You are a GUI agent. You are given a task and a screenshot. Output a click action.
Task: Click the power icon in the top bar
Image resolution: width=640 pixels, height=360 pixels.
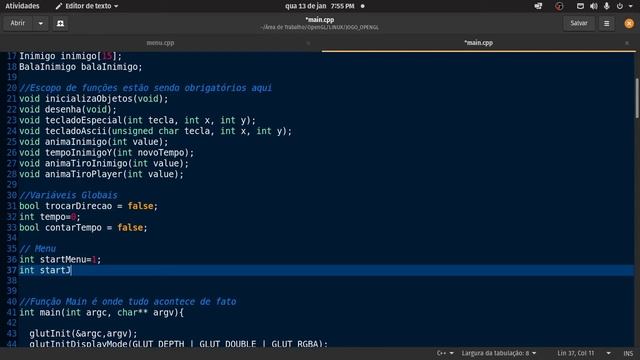(x=620, y=6)
